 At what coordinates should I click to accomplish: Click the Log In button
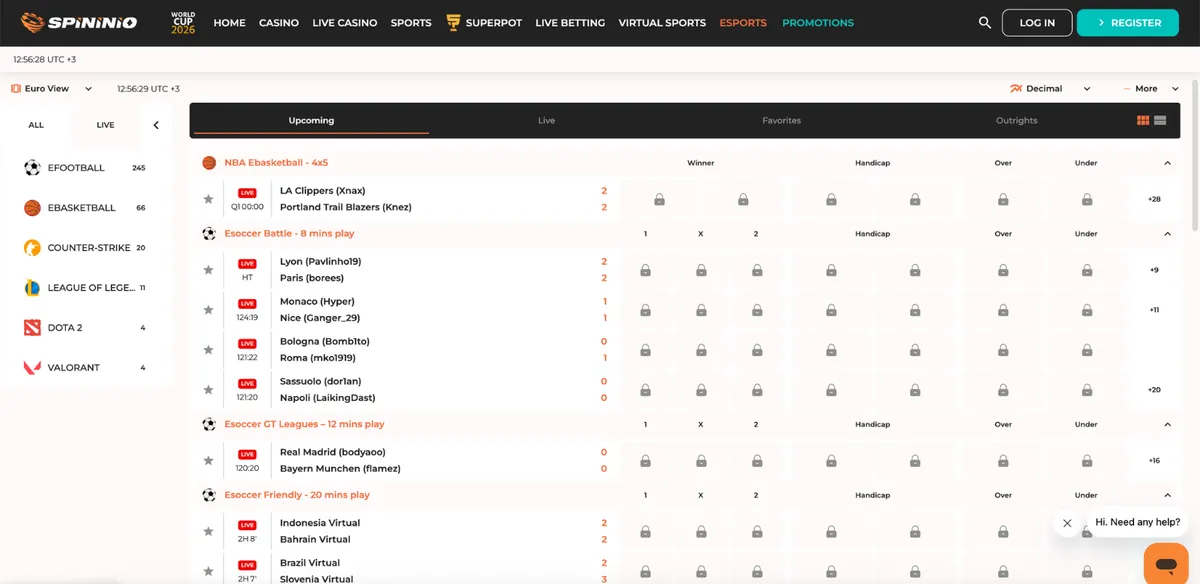(1037, 22)
